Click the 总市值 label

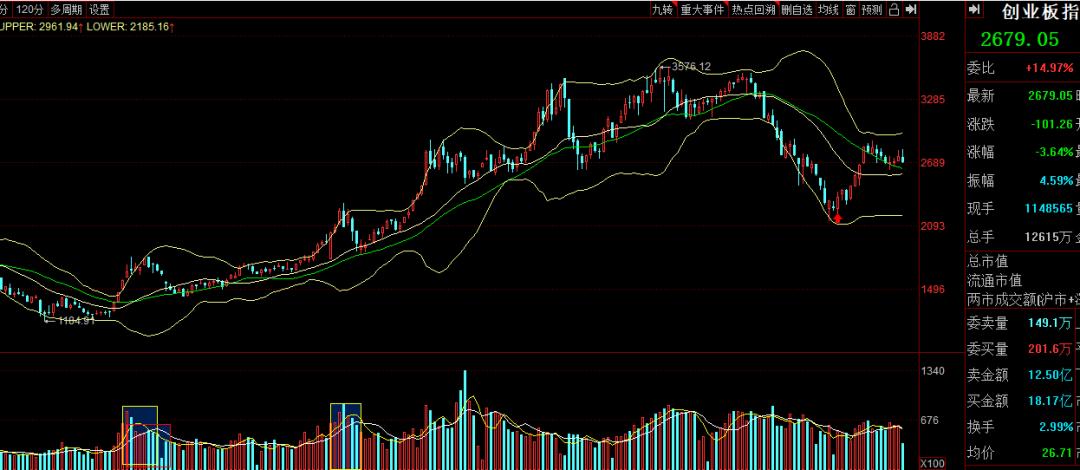click(x=988, y=261)
